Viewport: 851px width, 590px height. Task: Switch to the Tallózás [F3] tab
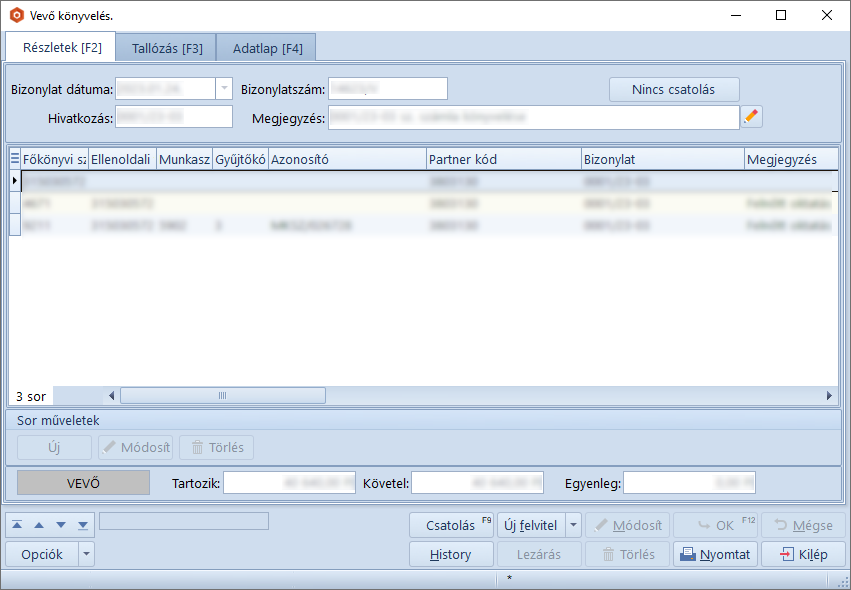tap(167, 48)
